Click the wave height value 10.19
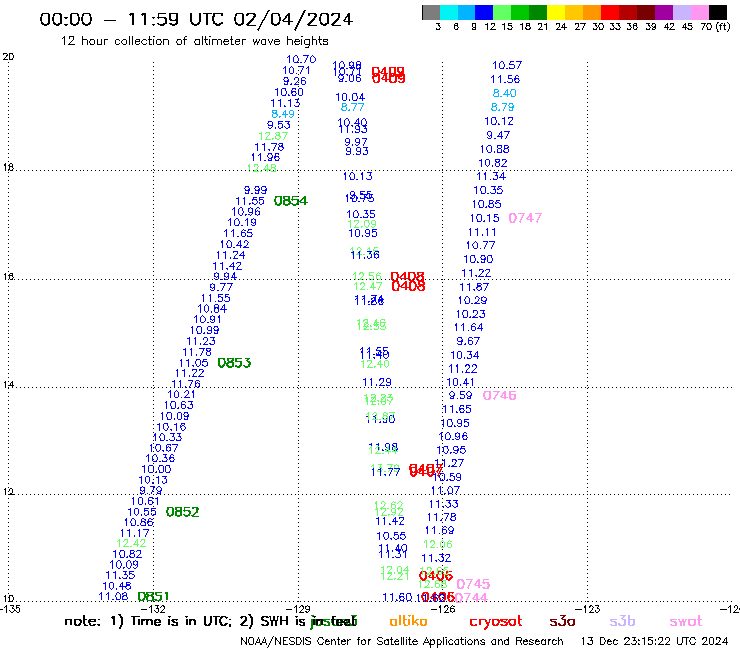 (x=242, y=222)
